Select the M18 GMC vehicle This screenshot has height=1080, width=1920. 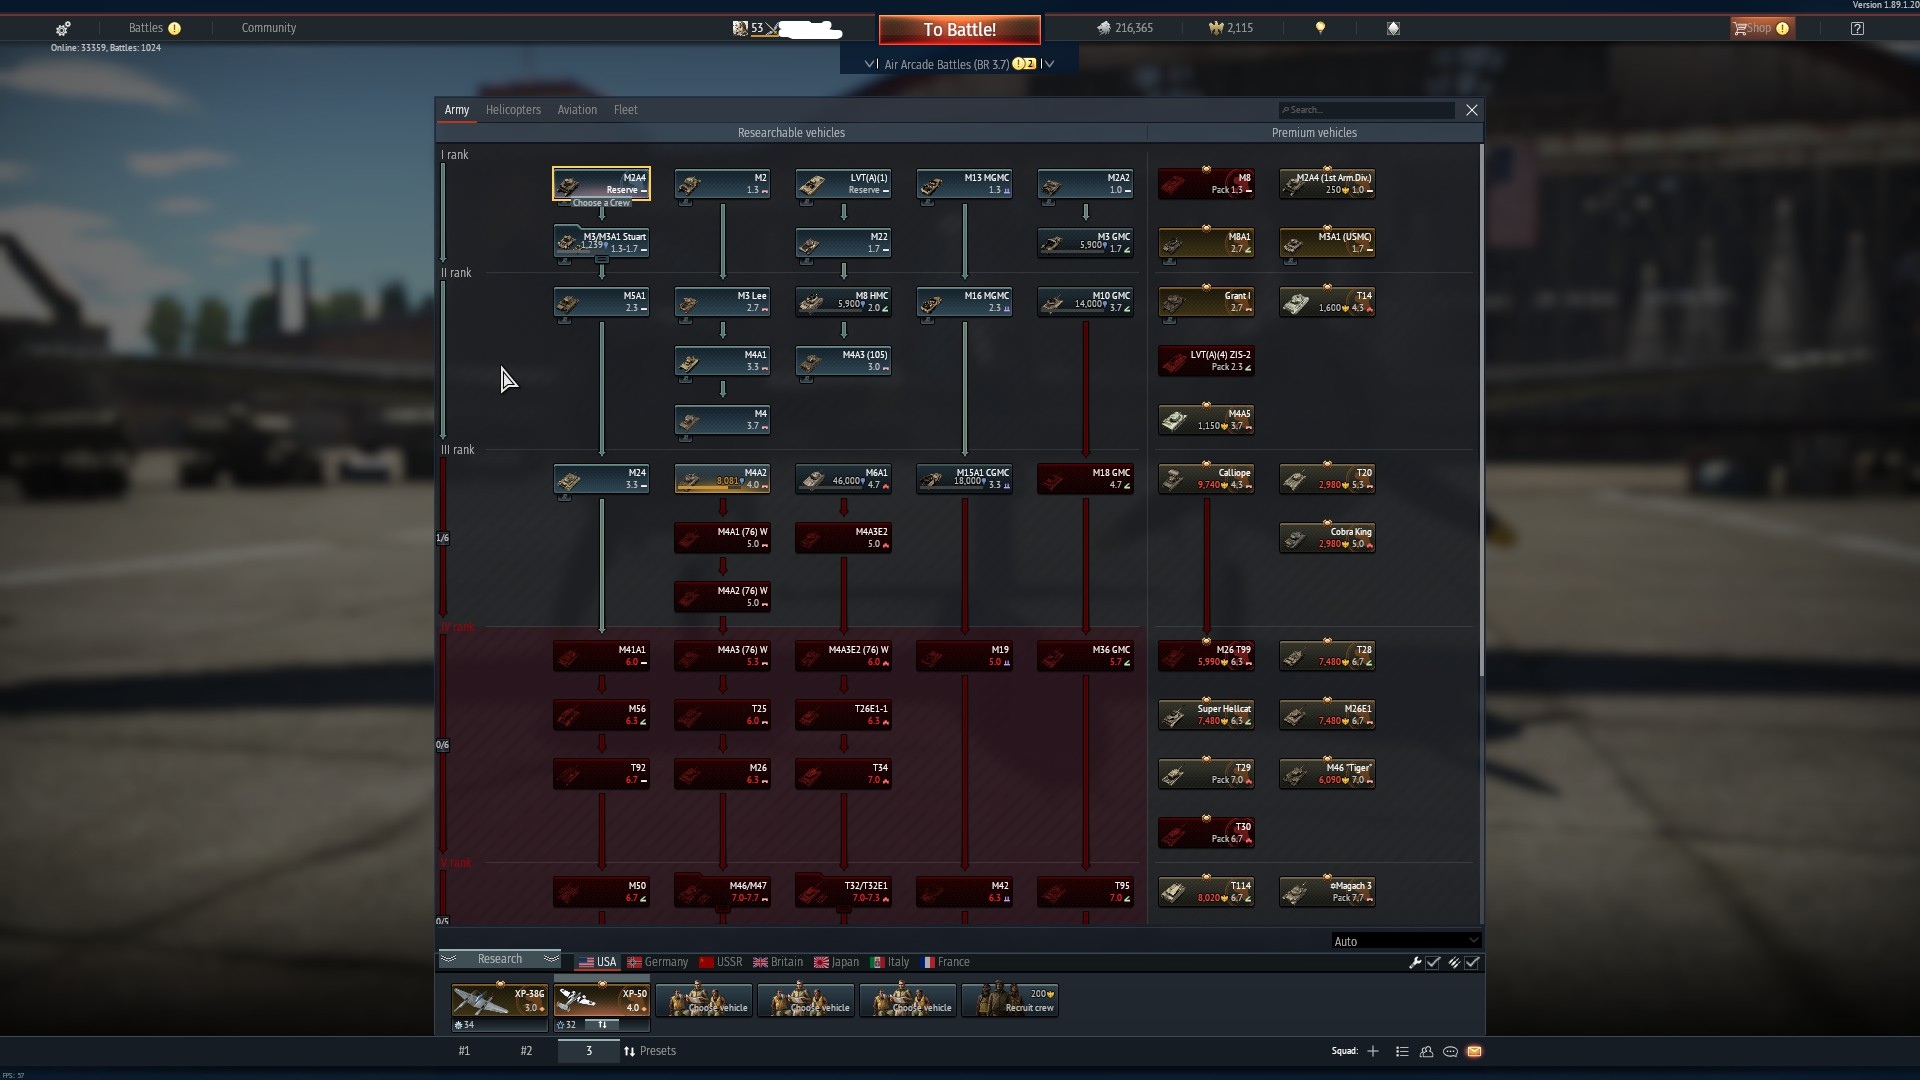pyautogui.click(x=1085, y=479)
